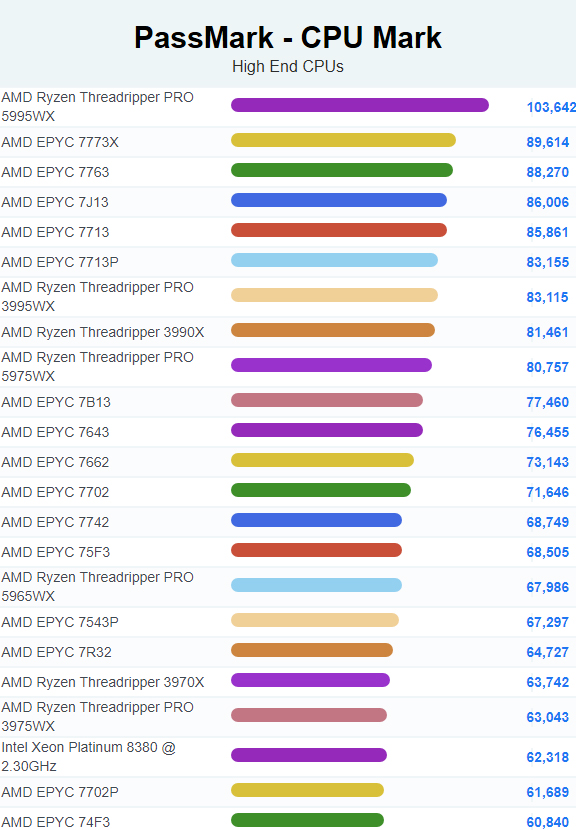Click the 89,614 score value
The height and width of the screenshot is (830, 576).
[x=547, y=142]
